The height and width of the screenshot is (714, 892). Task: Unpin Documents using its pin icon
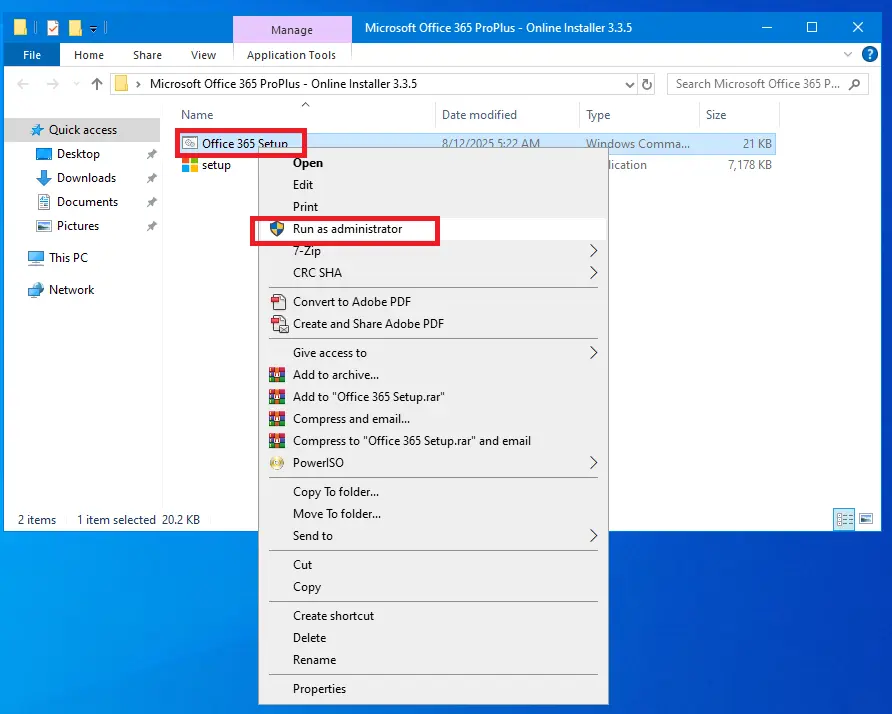pos(151,202)
